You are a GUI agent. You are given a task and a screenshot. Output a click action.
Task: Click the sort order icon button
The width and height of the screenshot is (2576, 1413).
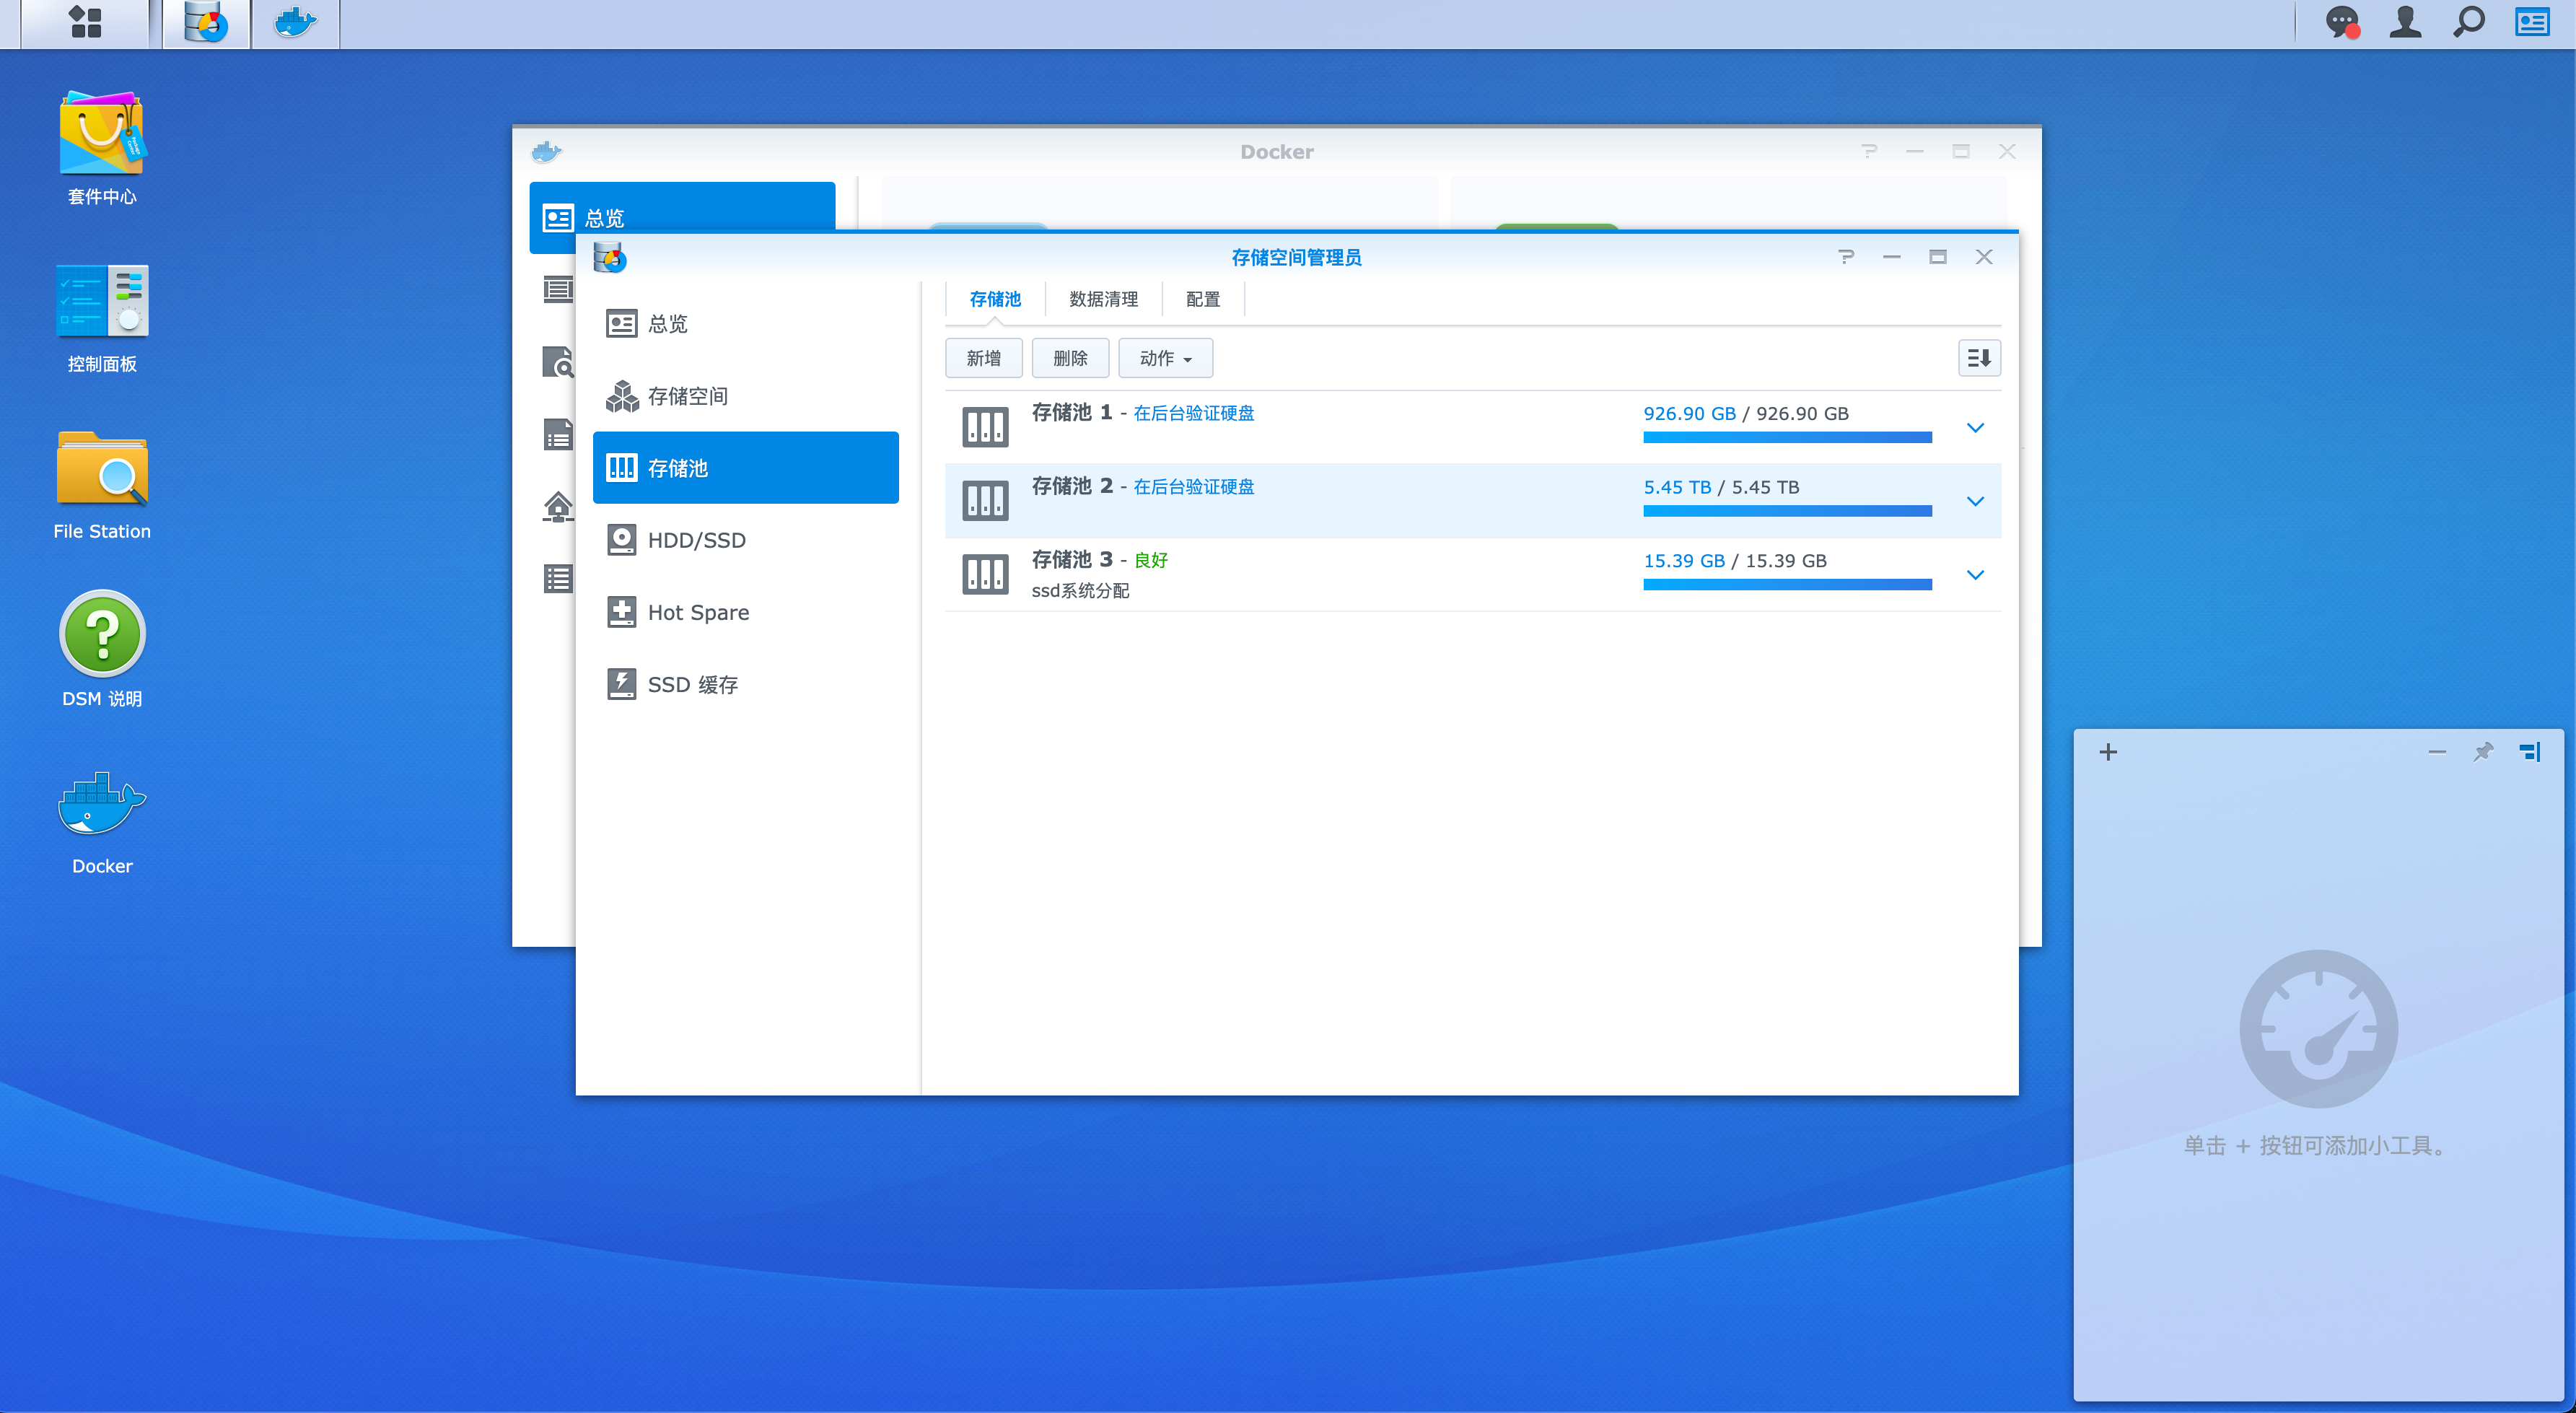pyautogui.click(x=1978, y=358)
